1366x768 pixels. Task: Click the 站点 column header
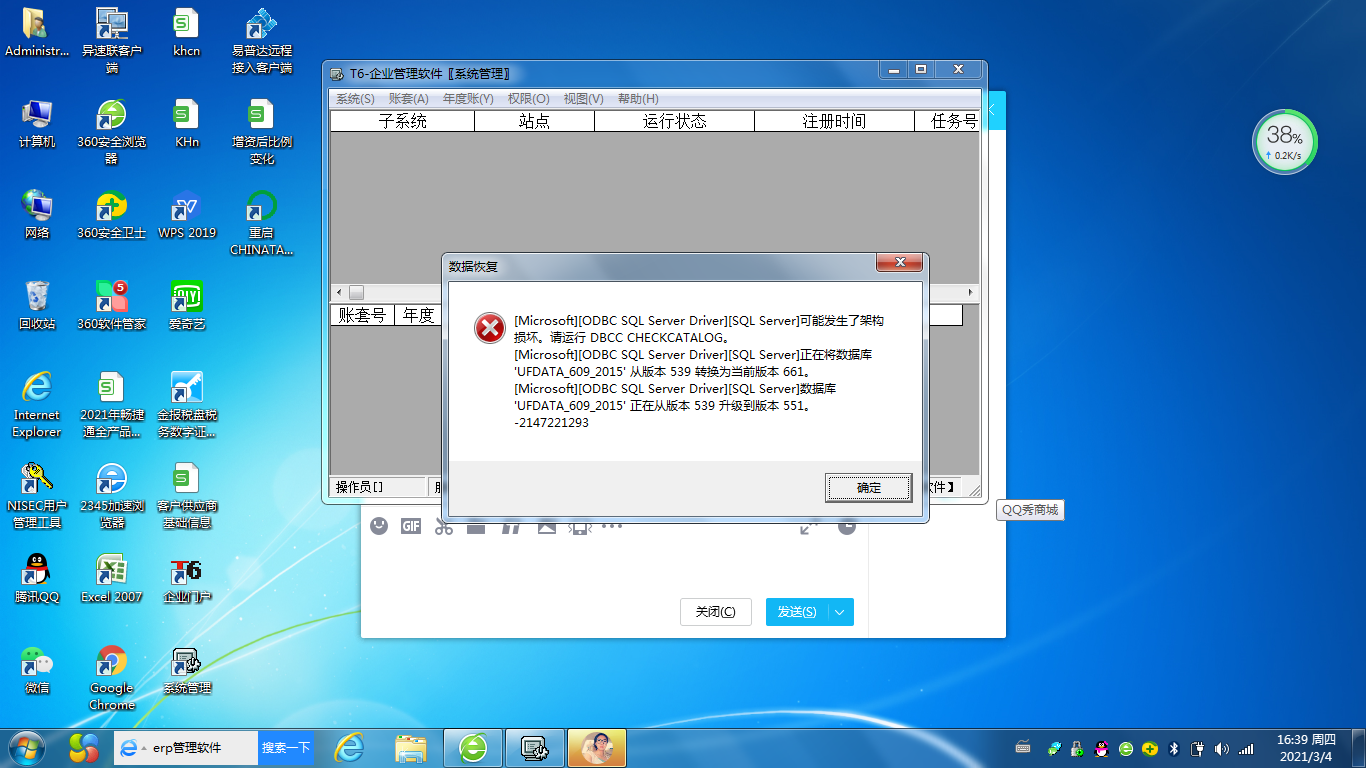(535, 121)
